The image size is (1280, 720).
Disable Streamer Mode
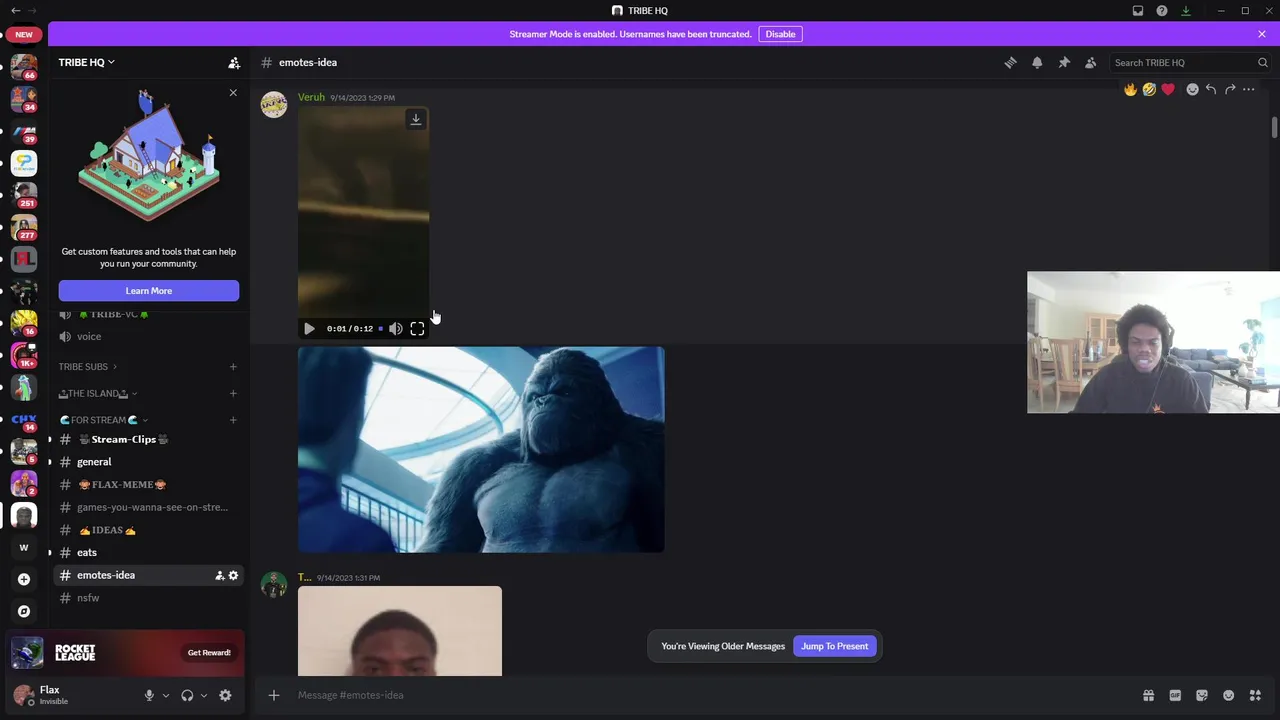[x=780, y=34]
